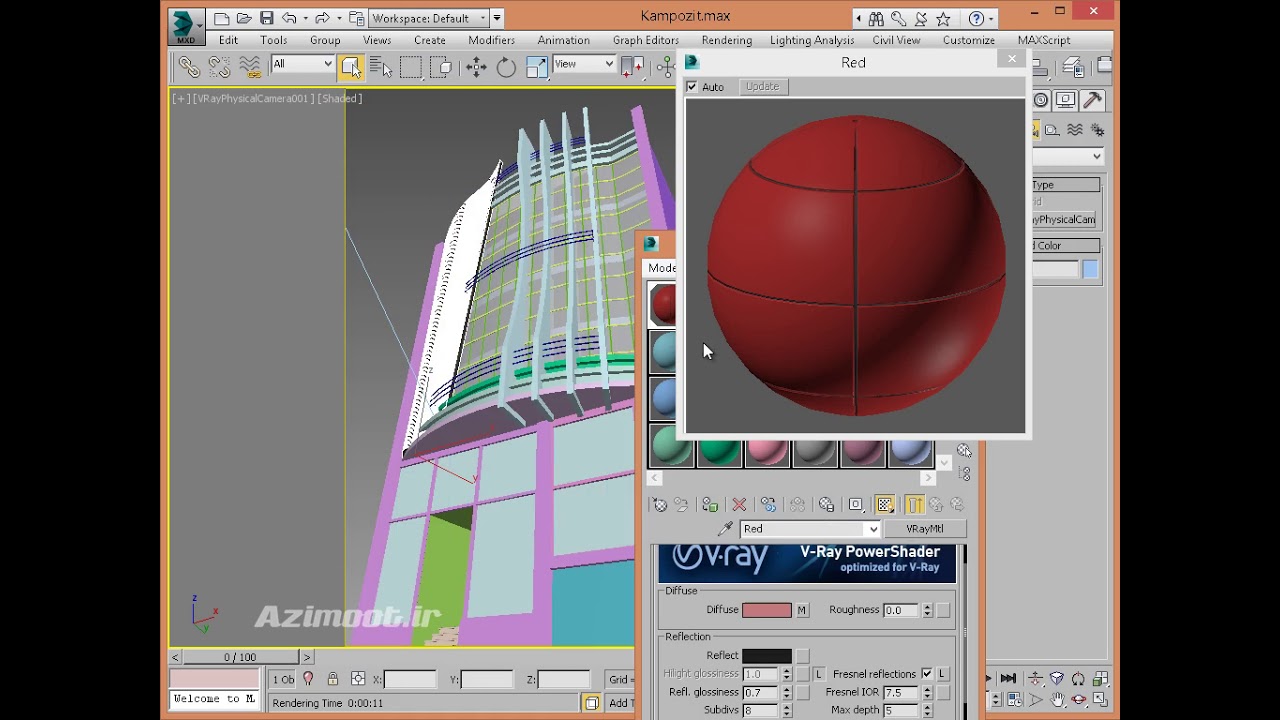Toggle selection lock padlock icon

coord(333,679)
